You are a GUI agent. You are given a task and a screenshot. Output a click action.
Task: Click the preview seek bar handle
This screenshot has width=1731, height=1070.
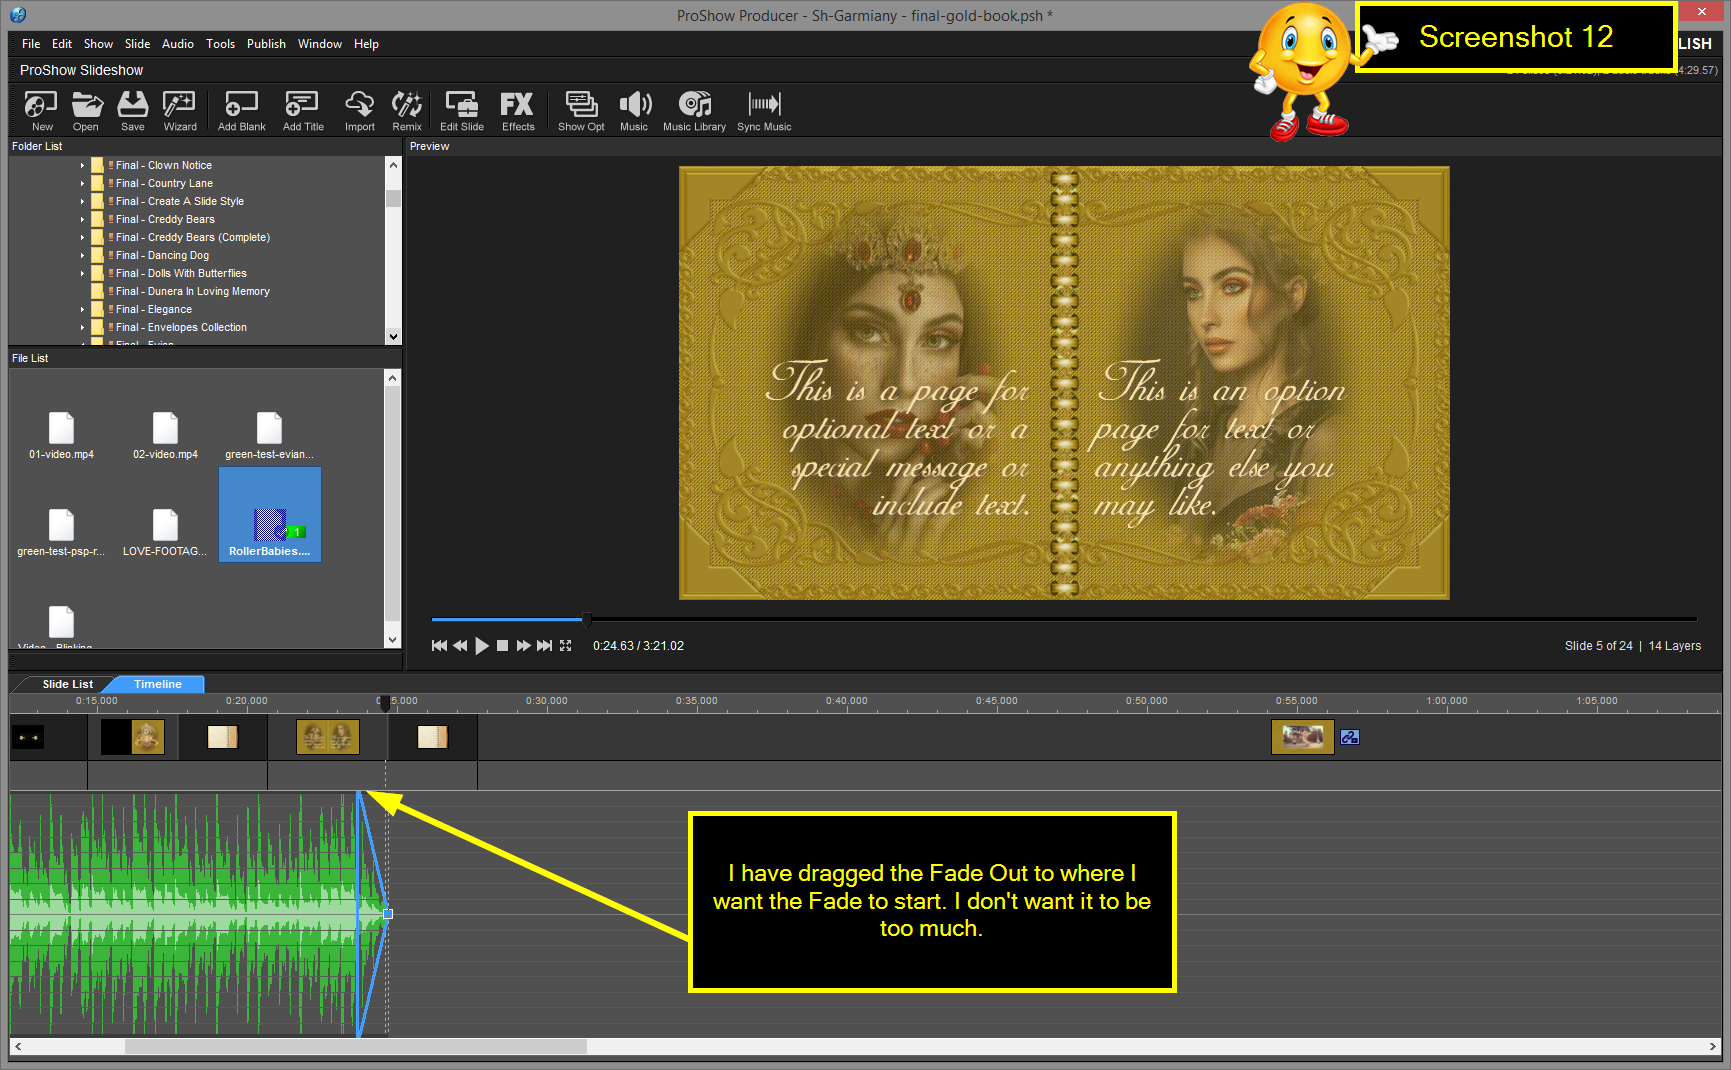(x=587, y=619)
